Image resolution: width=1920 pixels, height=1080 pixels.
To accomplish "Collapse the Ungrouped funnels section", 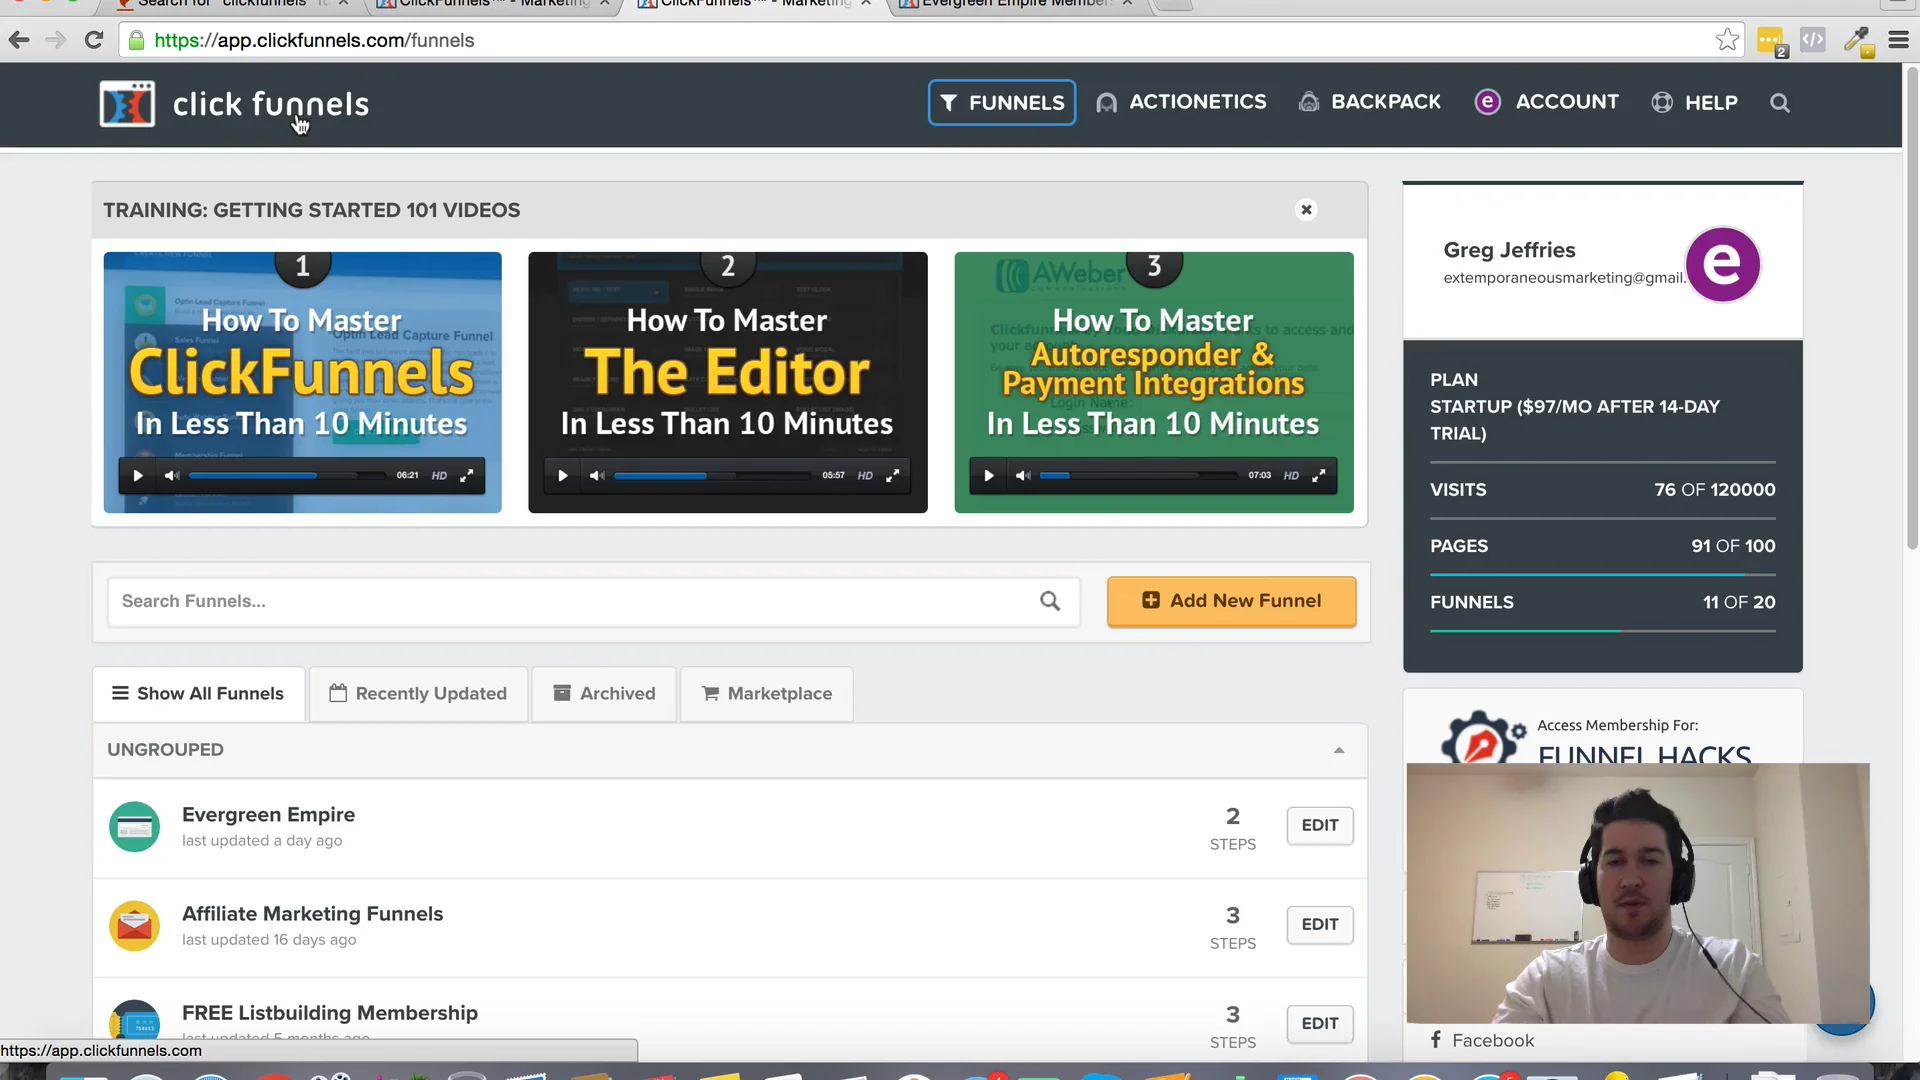I will pos(1338,750).
